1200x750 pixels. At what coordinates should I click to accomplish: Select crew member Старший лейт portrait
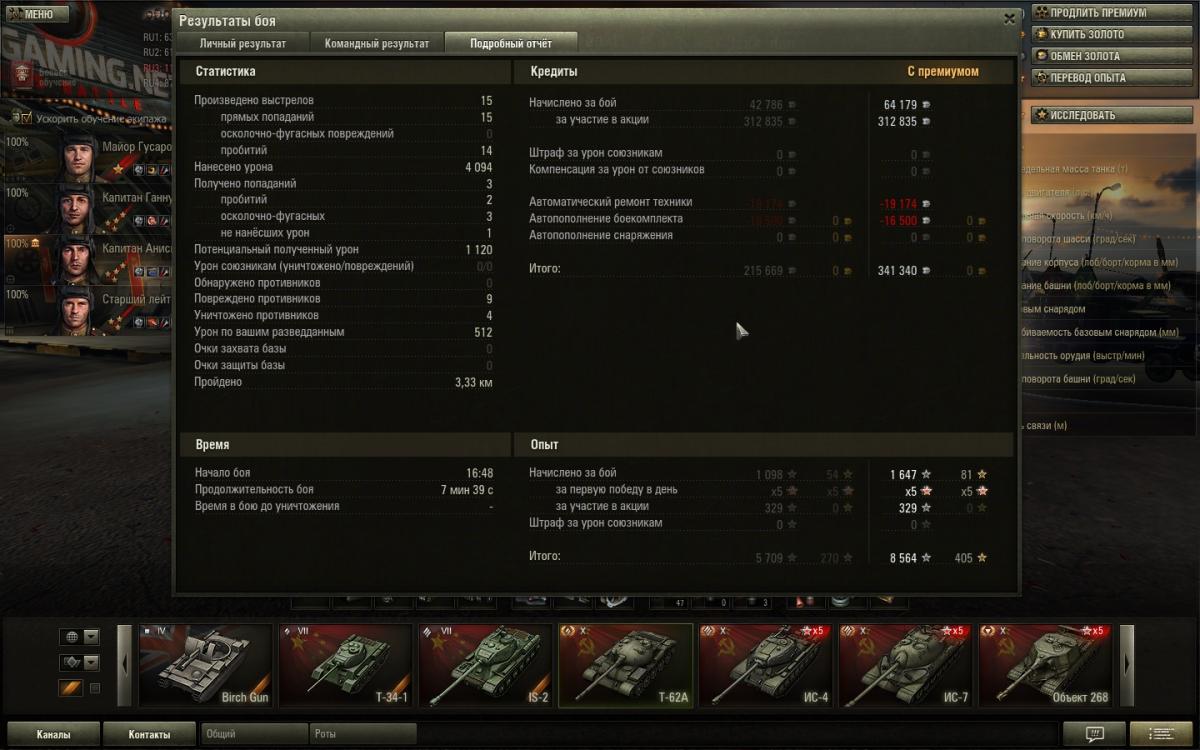click(76, 311)
